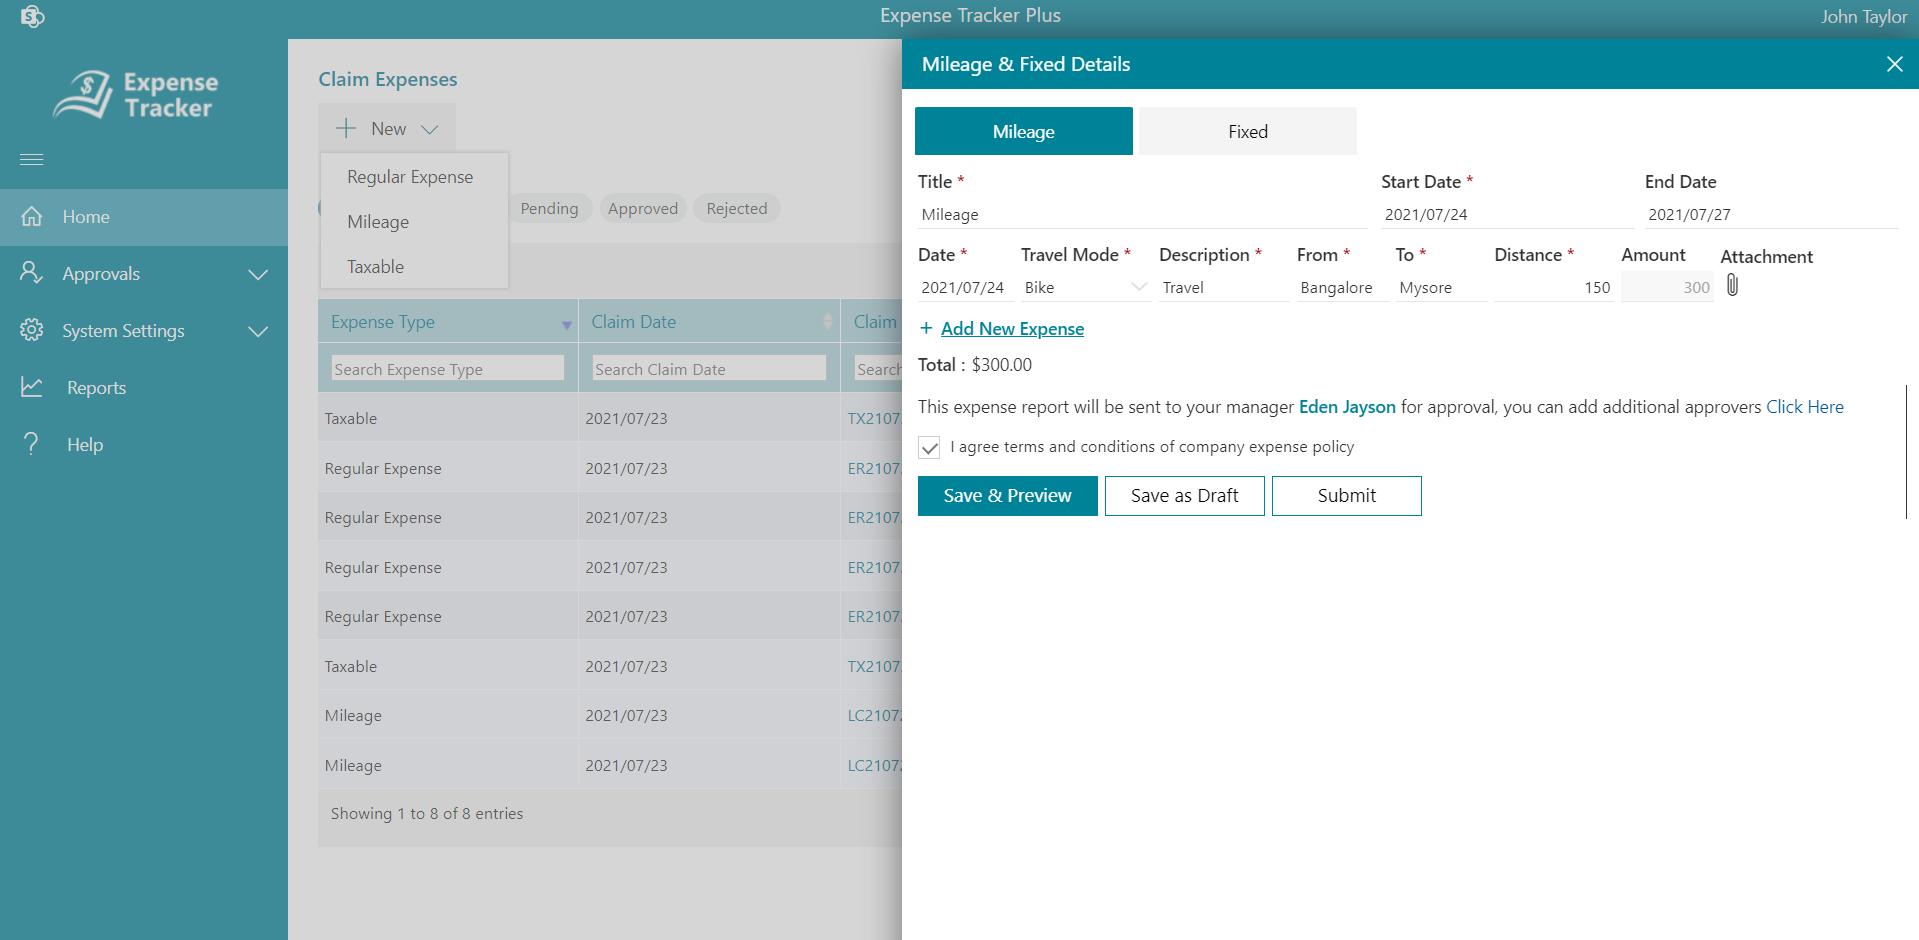This screenshot has width=1919, height=940.
Task: Click the System Settings gear icon
Action: pos(32,330)
